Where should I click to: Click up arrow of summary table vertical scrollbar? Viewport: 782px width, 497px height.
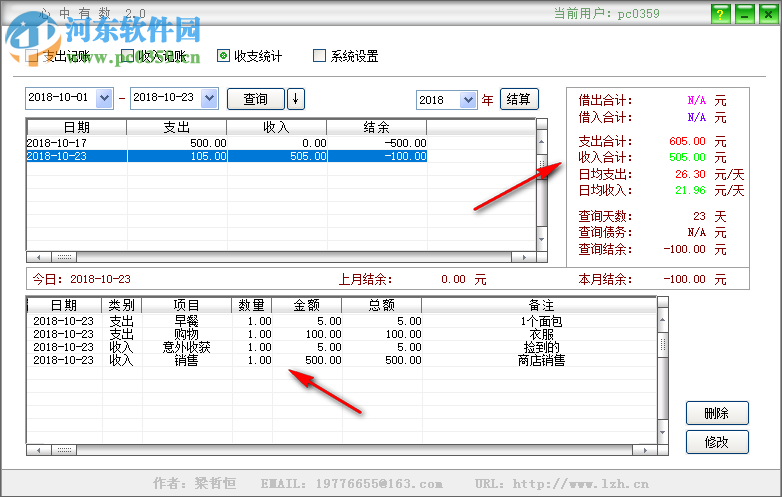click(542, 142)
